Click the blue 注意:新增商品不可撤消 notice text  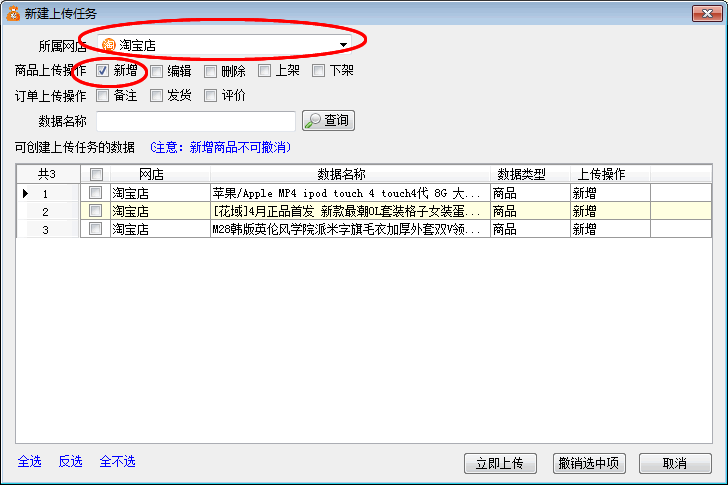click(x=221, y=148)
